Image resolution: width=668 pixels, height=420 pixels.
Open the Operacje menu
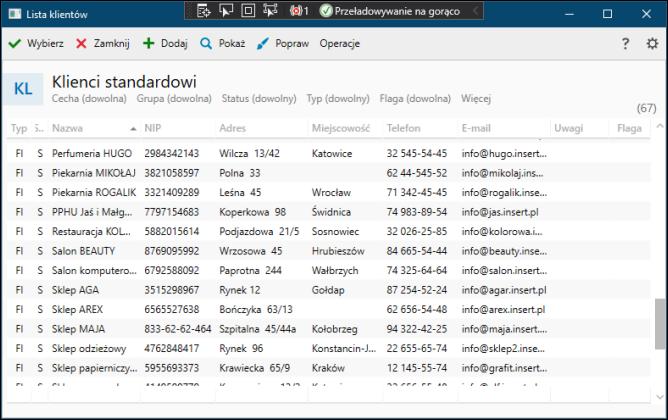[x=340, y=43]
